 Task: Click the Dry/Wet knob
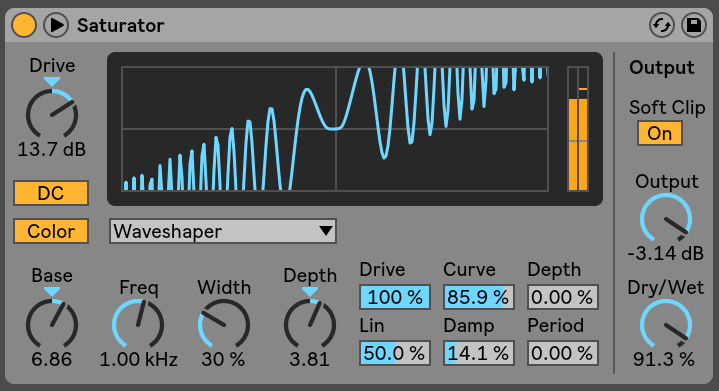(x=666, y=324)
